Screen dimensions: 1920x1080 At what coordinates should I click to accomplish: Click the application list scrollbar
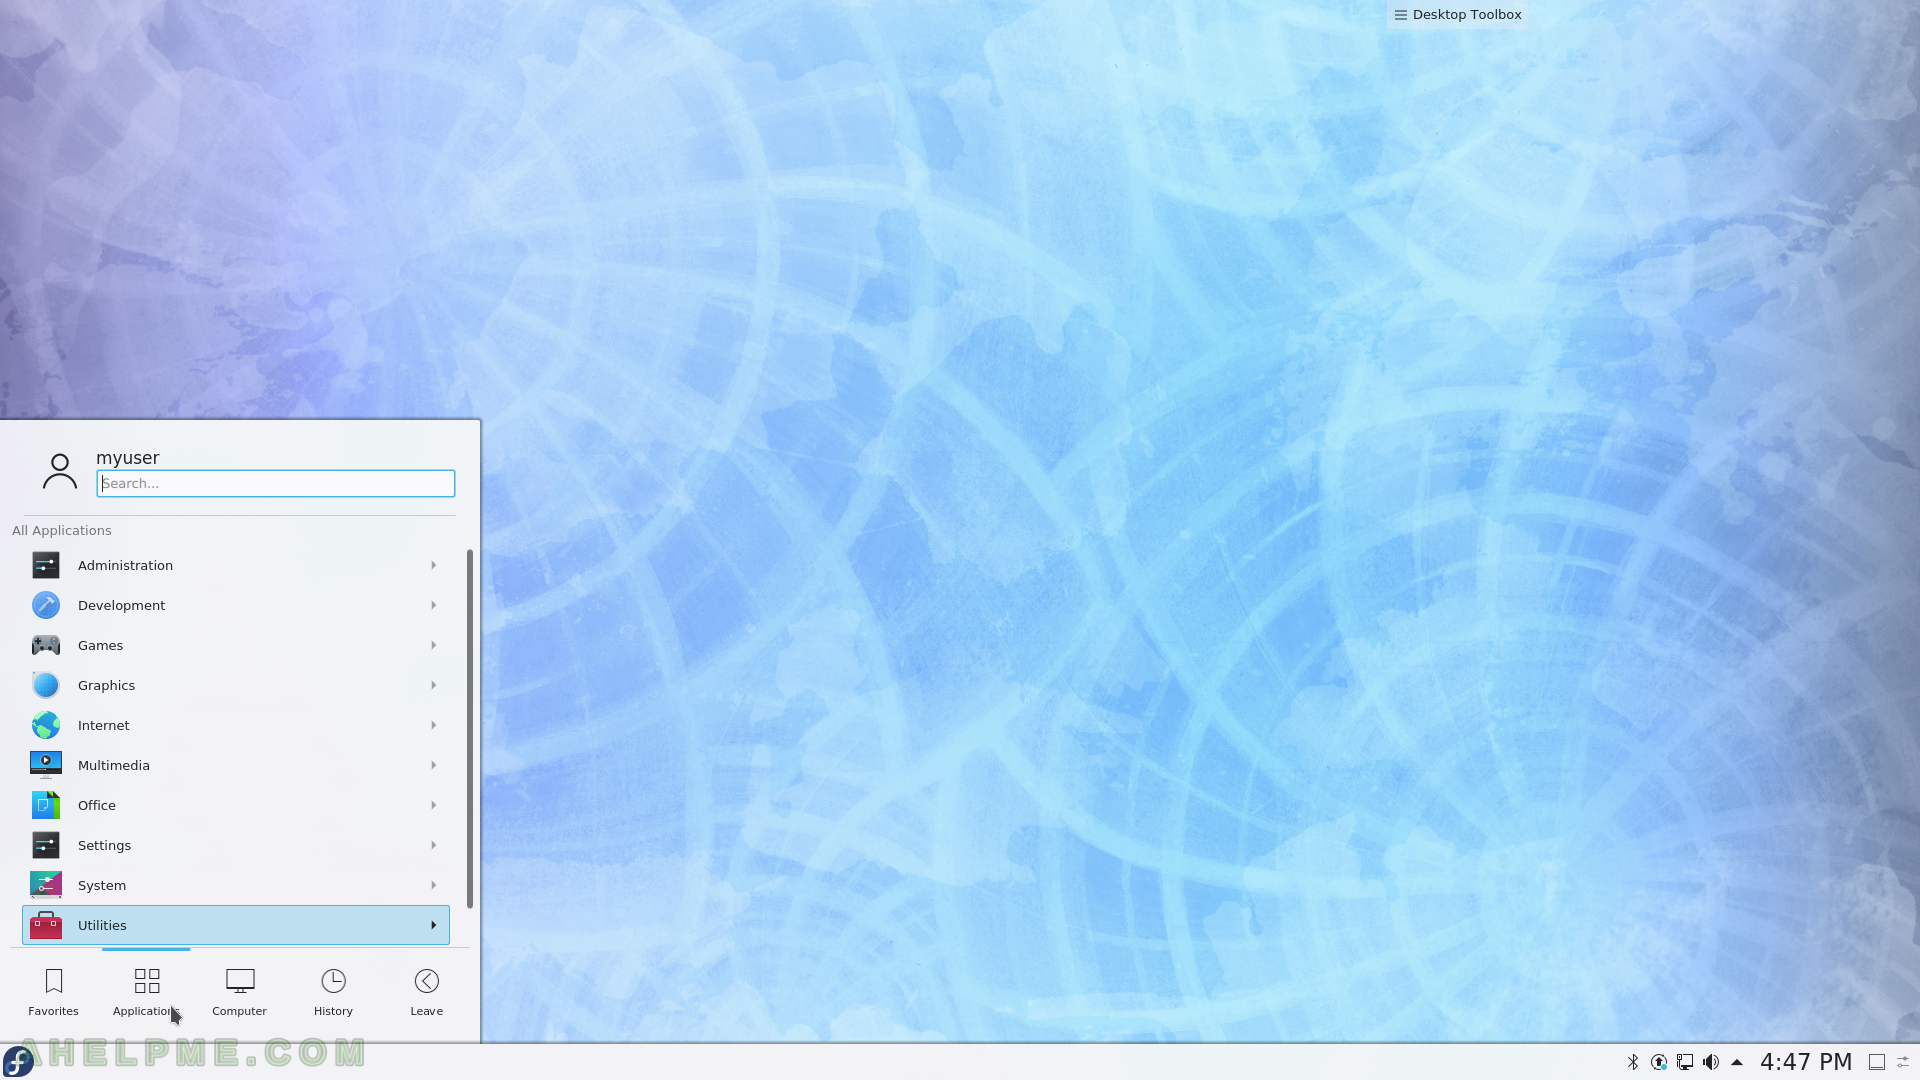(x=470, y=728)
